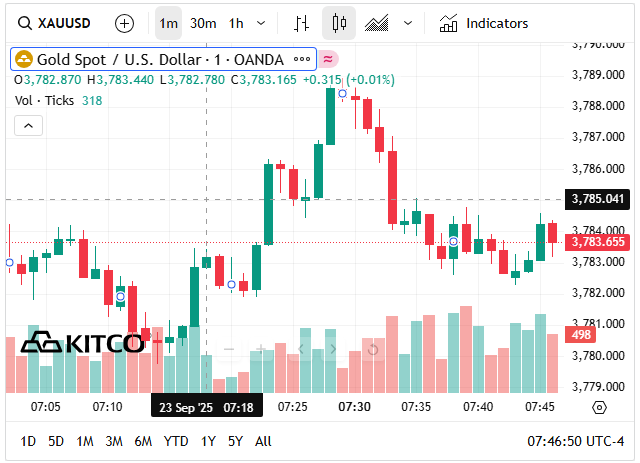
Task: Open the legend's three-dot more menu
Action: click(301, 59)
